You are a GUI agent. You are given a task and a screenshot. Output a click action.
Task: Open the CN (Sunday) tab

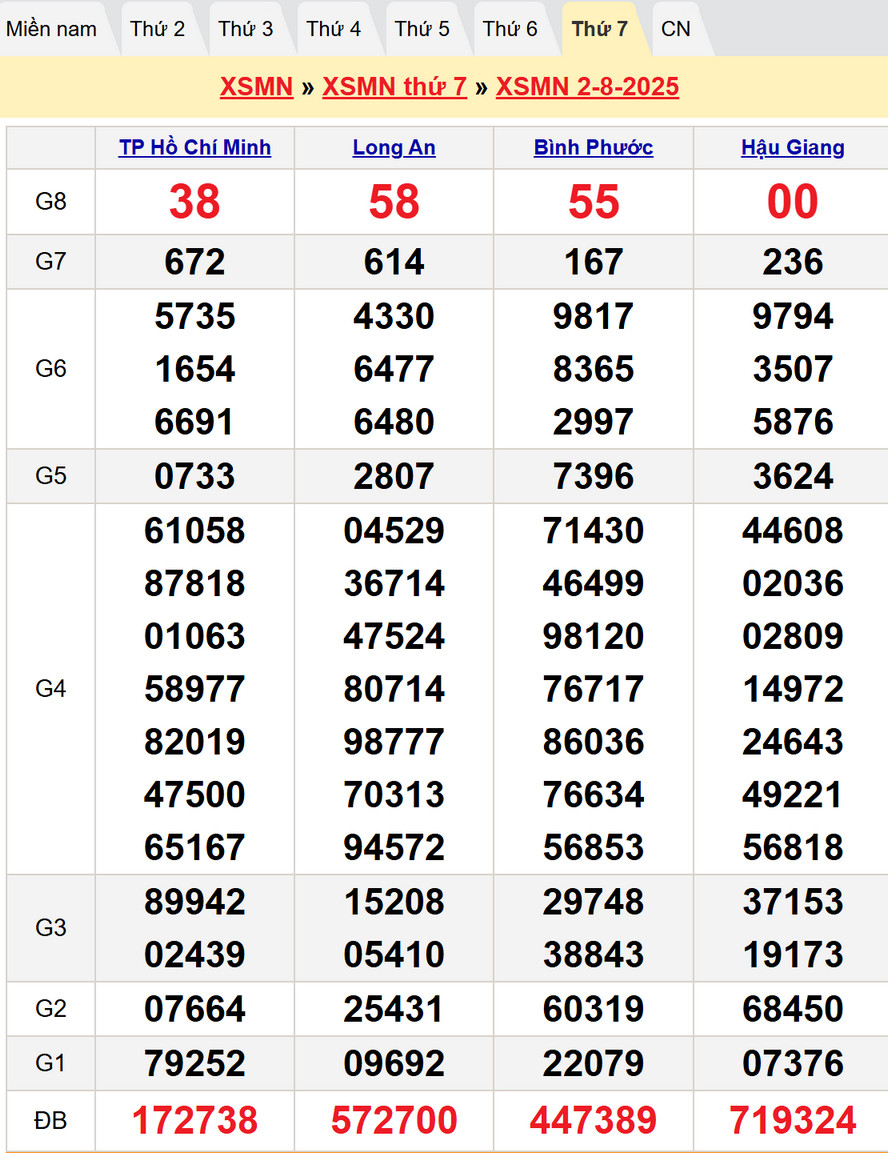pos(676,29)
